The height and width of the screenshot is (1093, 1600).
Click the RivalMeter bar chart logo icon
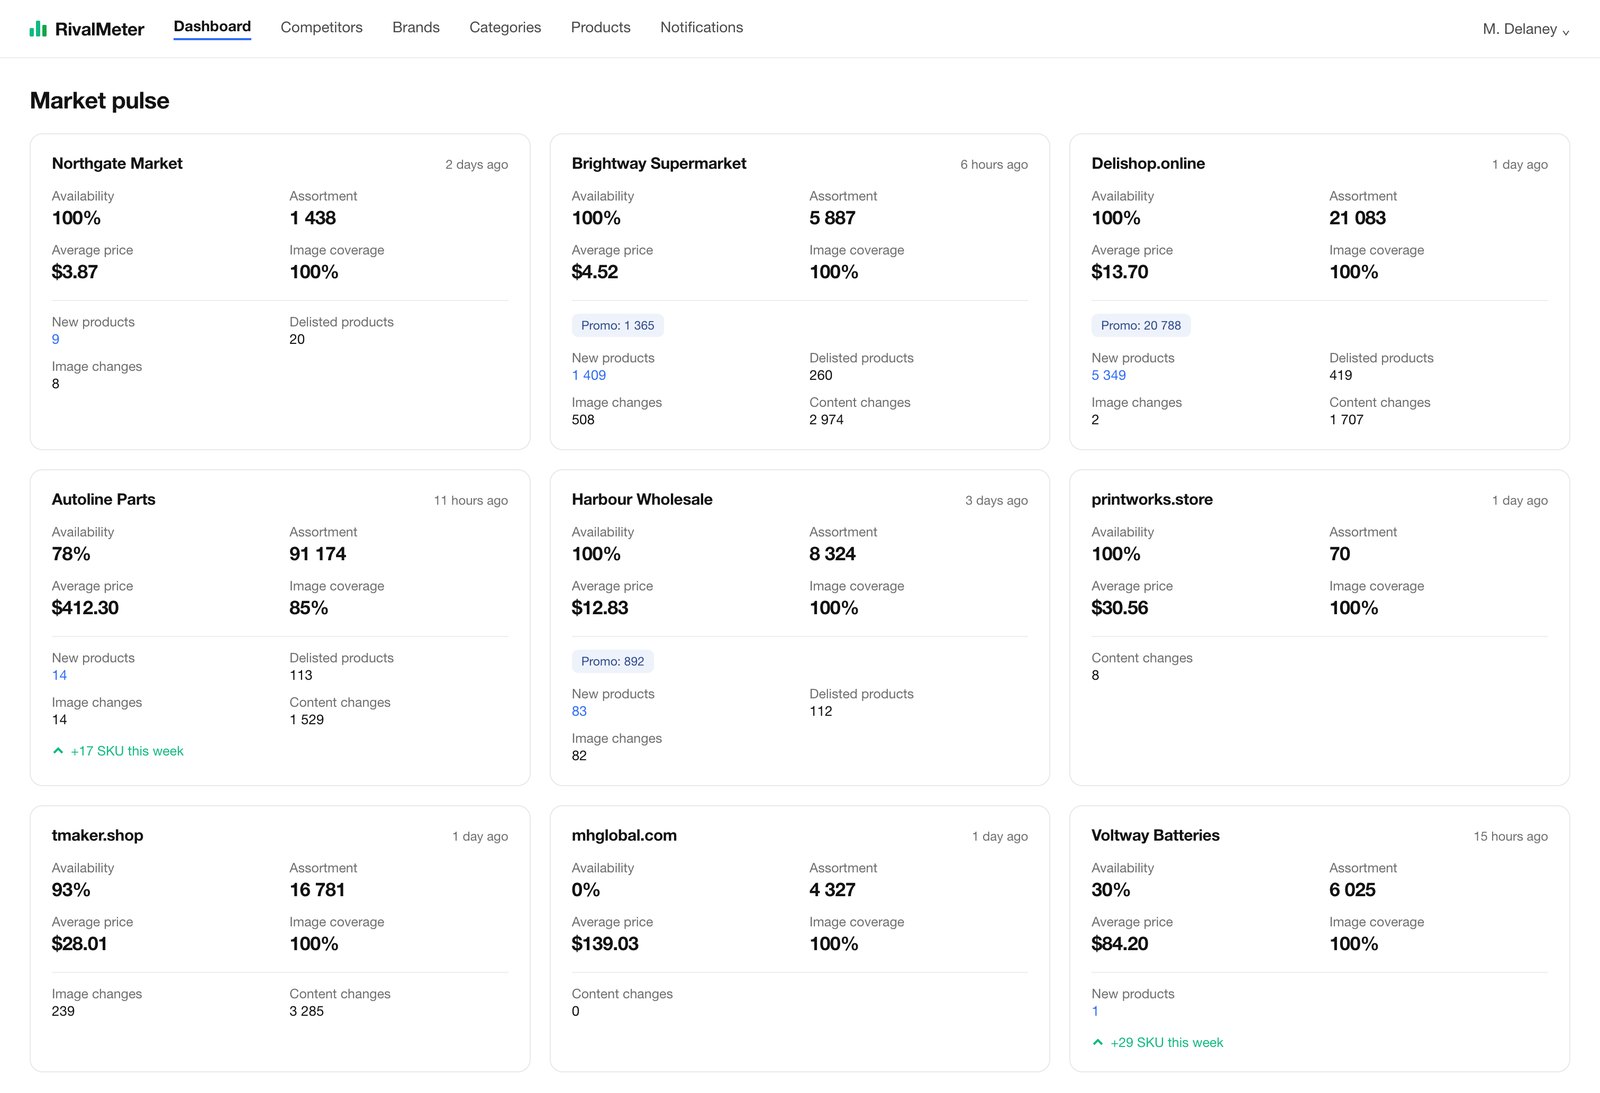[38, 29]
